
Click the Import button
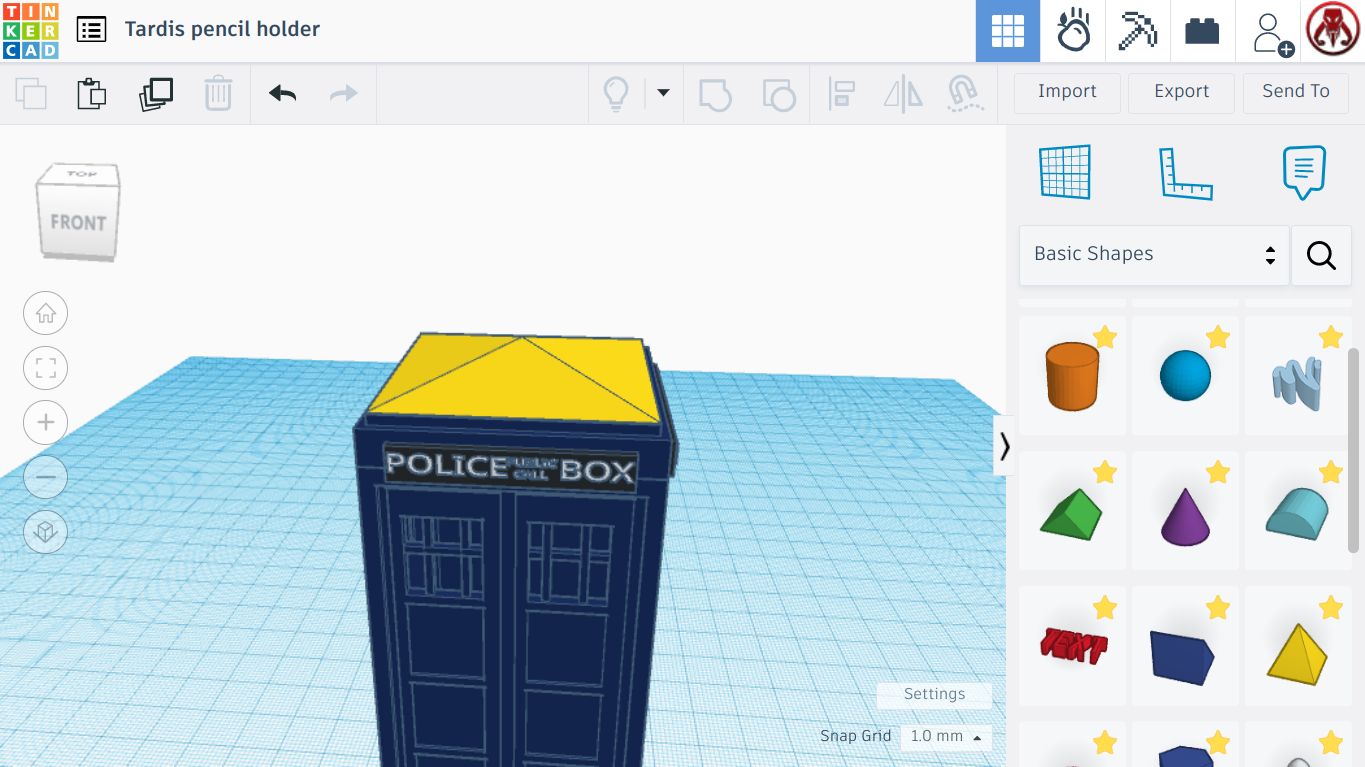click(x=1067, y=92)
